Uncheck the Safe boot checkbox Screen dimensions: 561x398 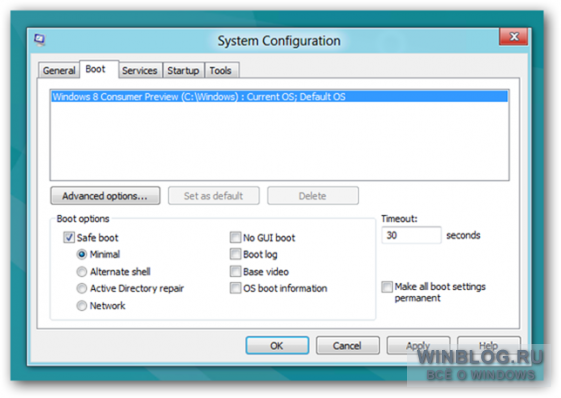(x=69, y=237)
